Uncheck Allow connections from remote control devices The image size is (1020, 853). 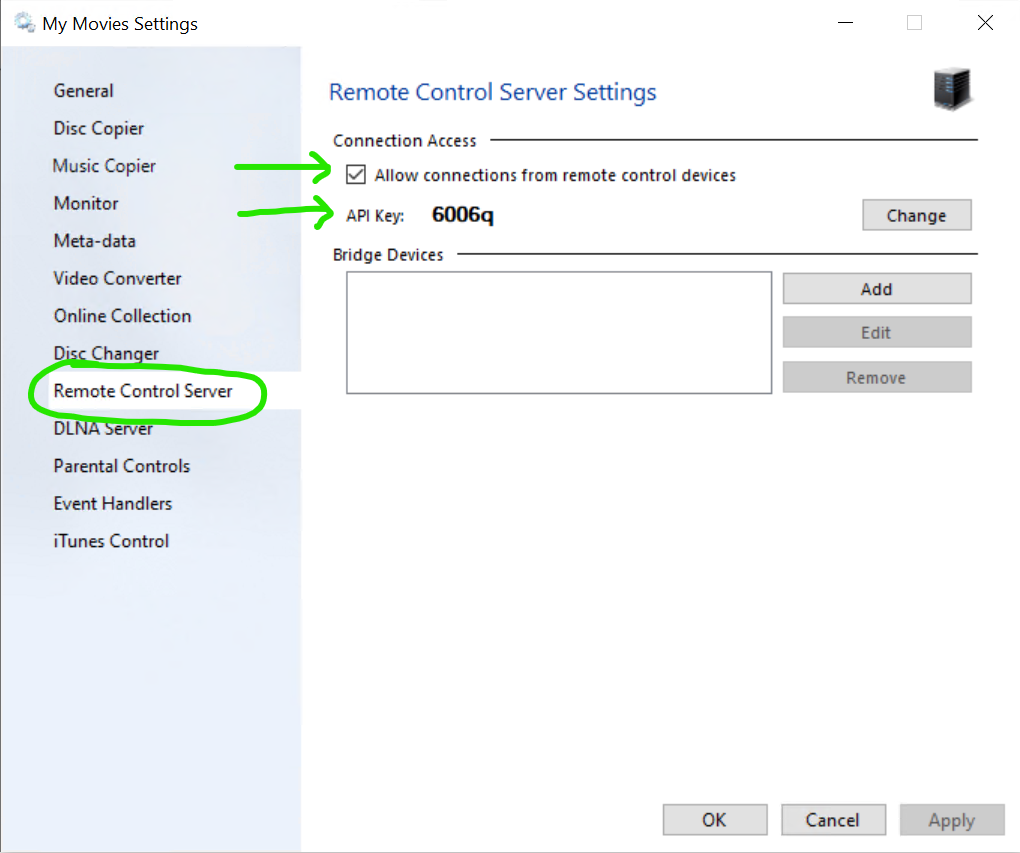coord(356,175)
